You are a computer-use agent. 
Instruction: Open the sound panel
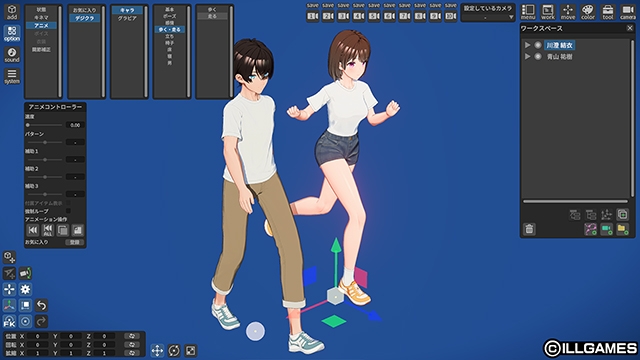coord(12,55)
